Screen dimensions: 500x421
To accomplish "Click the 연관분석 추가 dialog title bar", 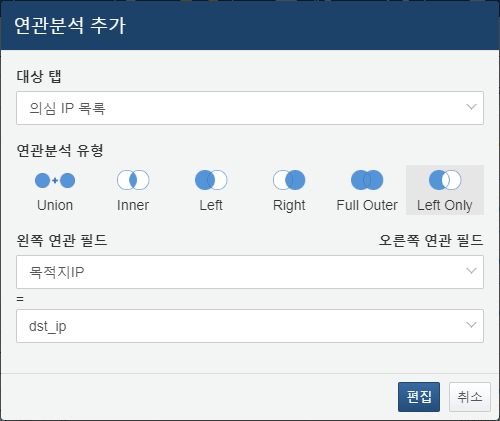I will [250, 25].
